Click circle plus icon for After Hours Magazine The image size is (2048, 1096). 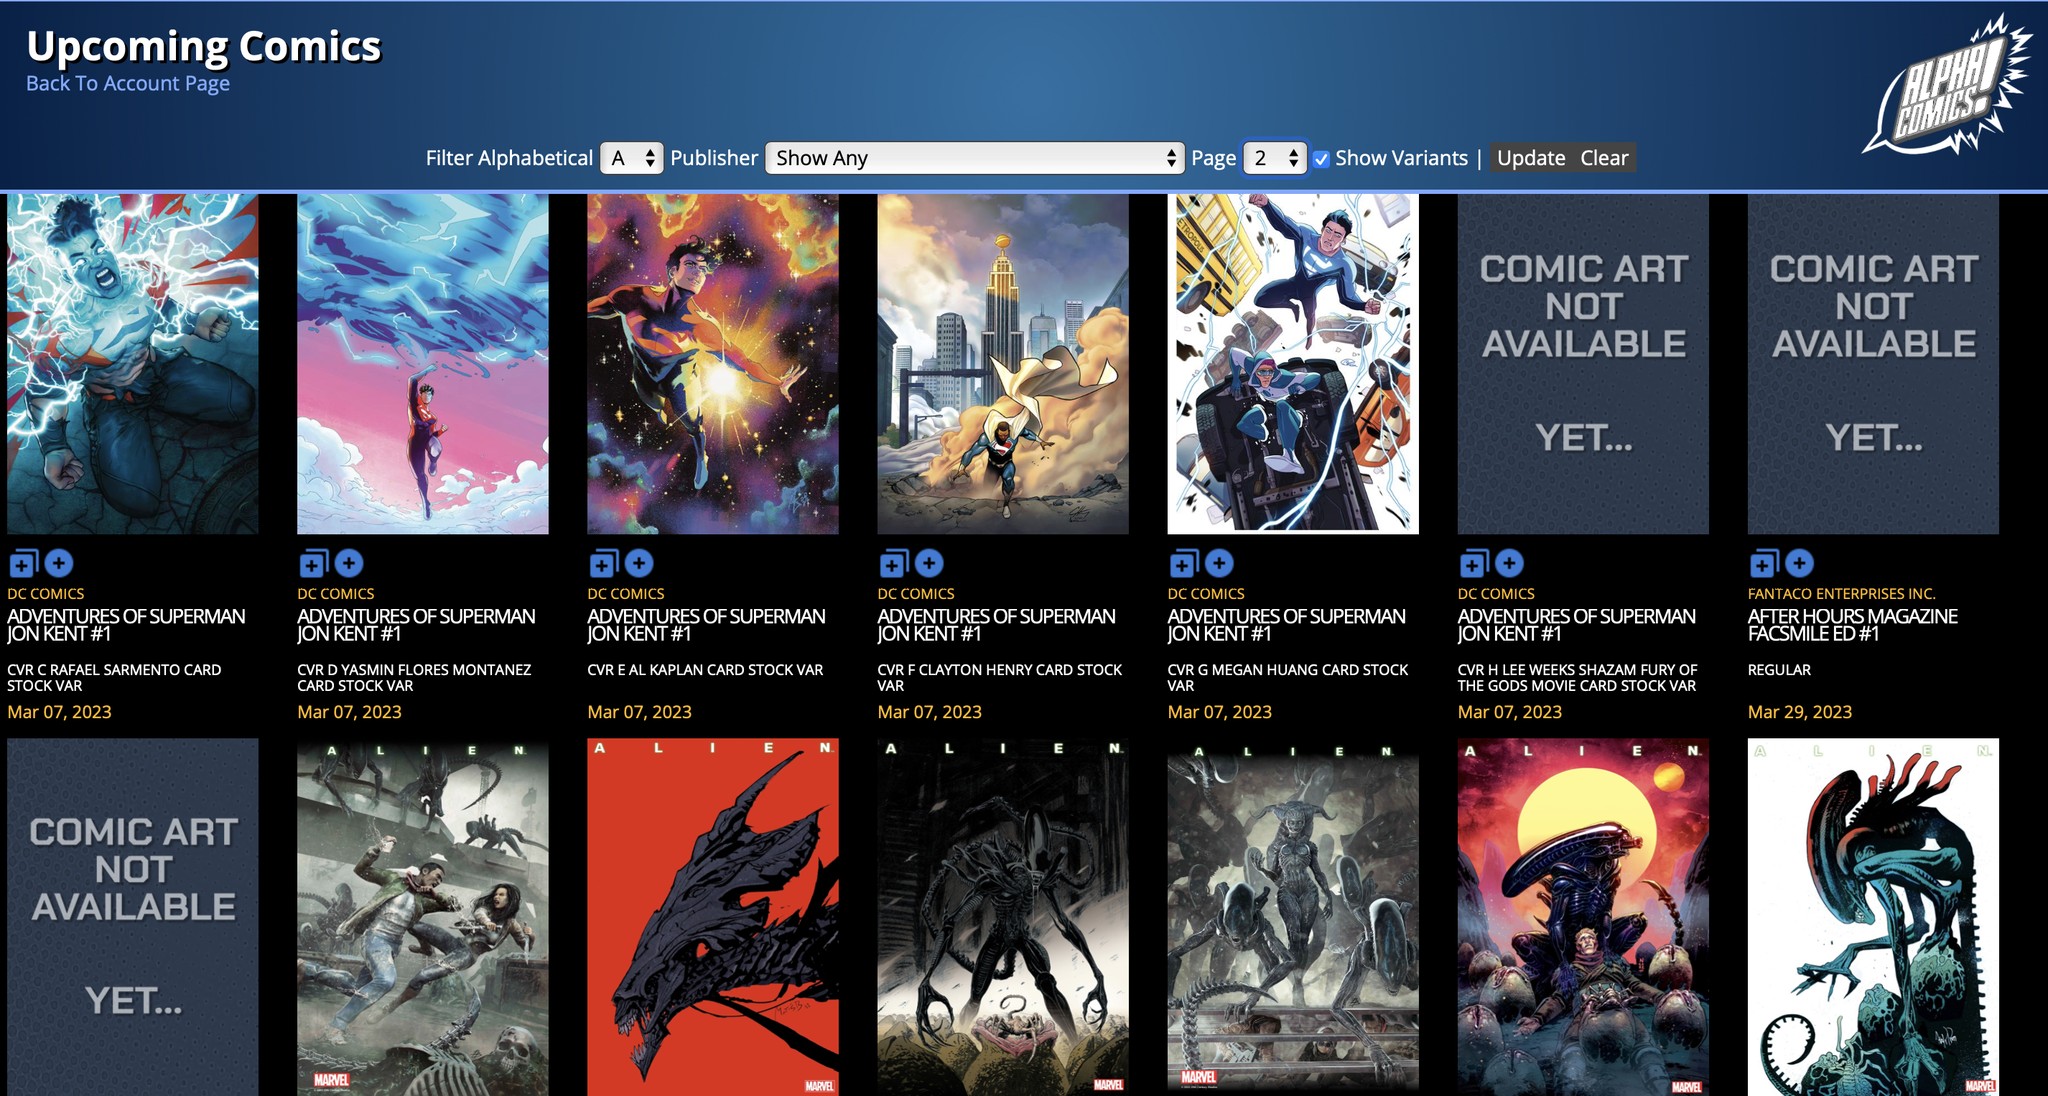click(x=1799, y=563)
